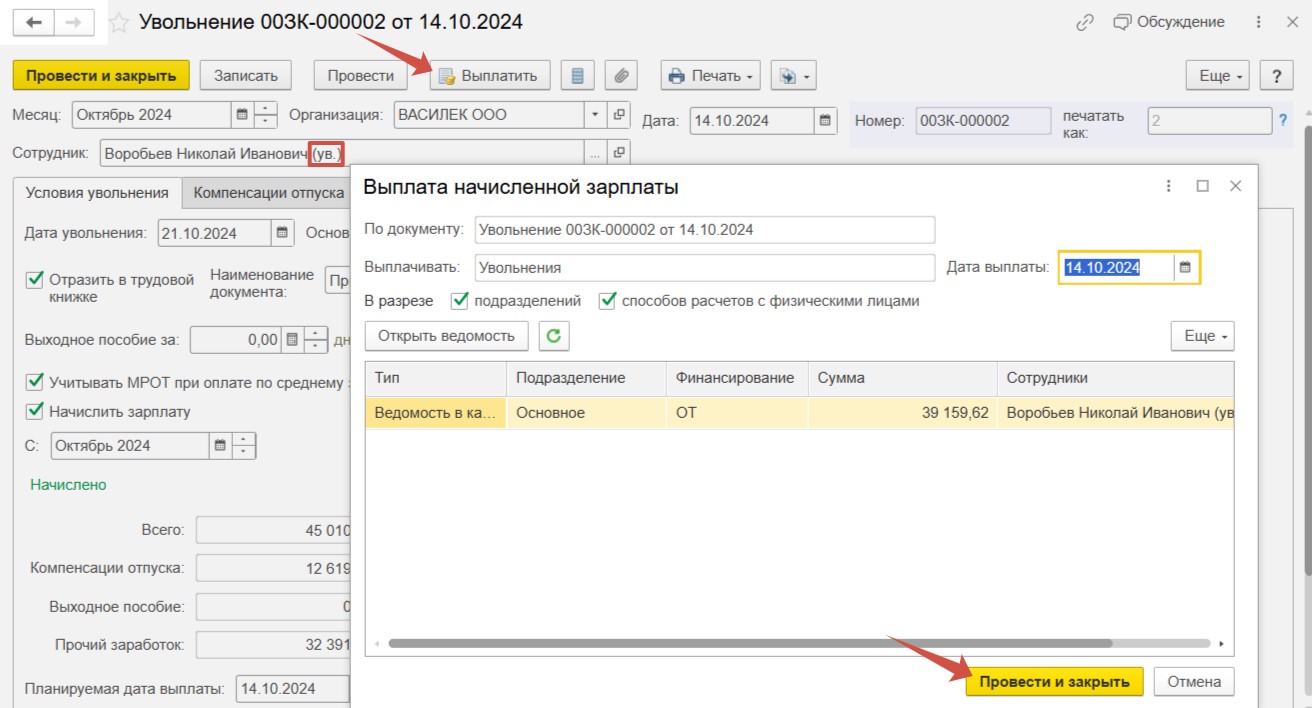Click the Открыть ведомость button
This screenshot has width=1312, height=708.
click(446, 336)
